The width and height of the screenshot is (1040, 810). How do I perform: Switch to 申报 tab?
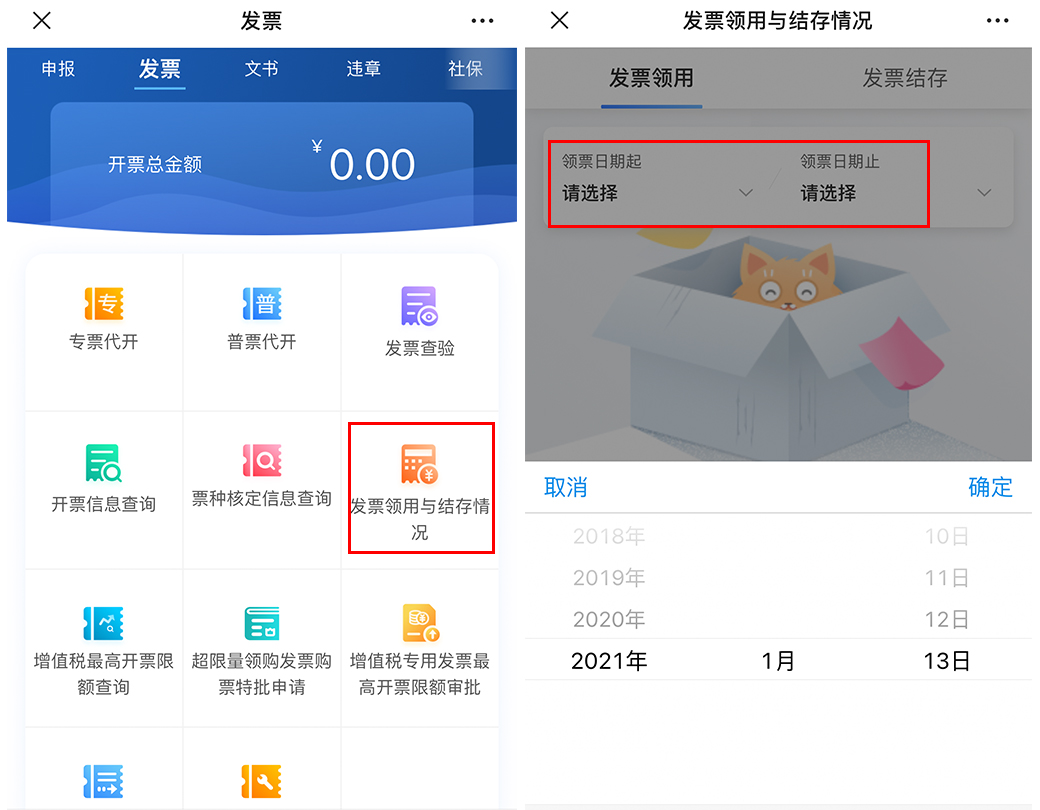(58, 68)
